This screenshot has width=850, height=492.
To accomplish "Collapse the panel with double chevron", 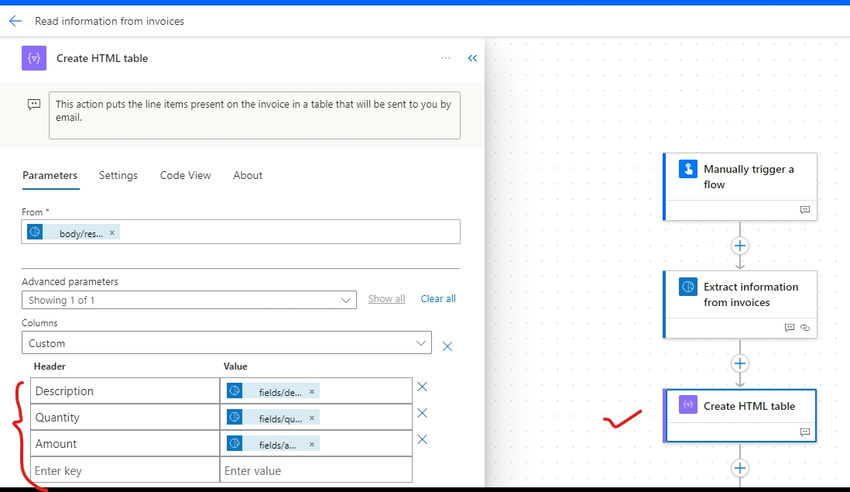I will coord(472,58).
